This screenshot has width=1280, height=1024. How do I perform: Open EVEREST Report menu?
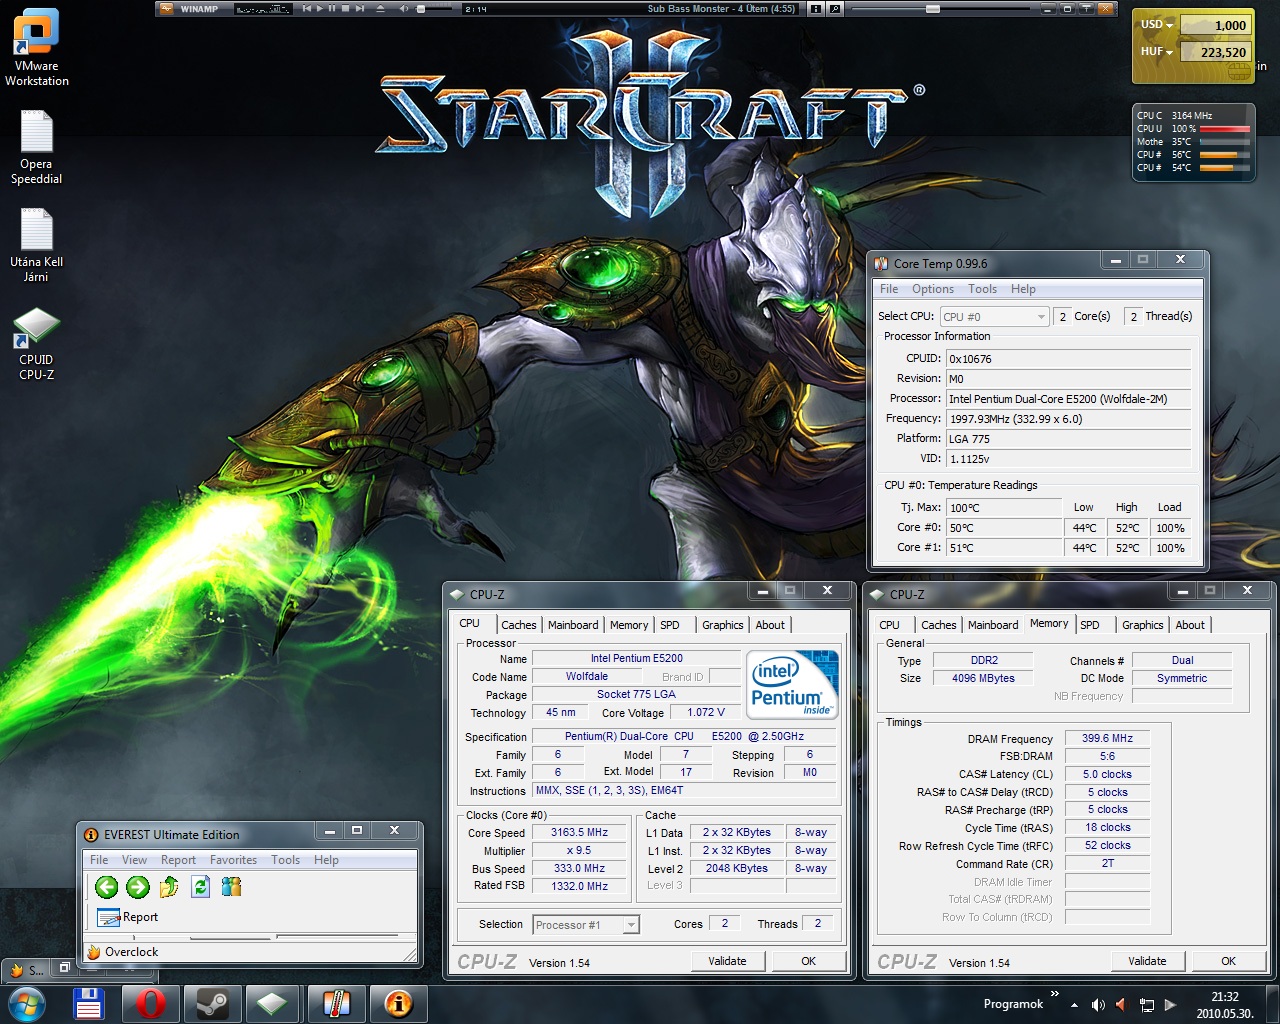click(178, 860)
